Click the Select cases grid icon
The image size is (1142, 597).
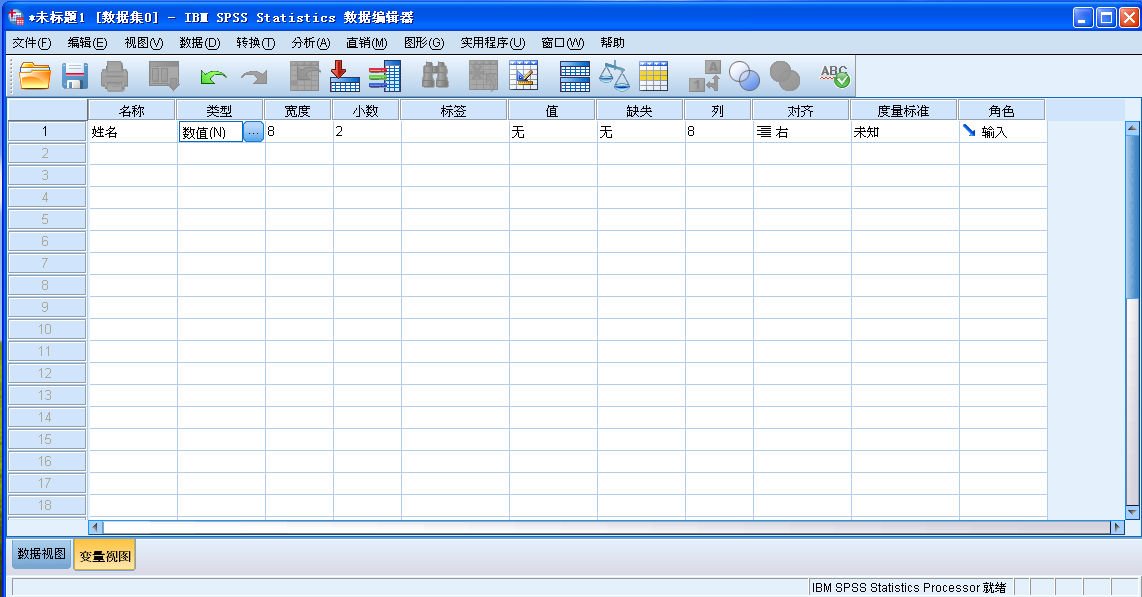(x=653, y=76)
